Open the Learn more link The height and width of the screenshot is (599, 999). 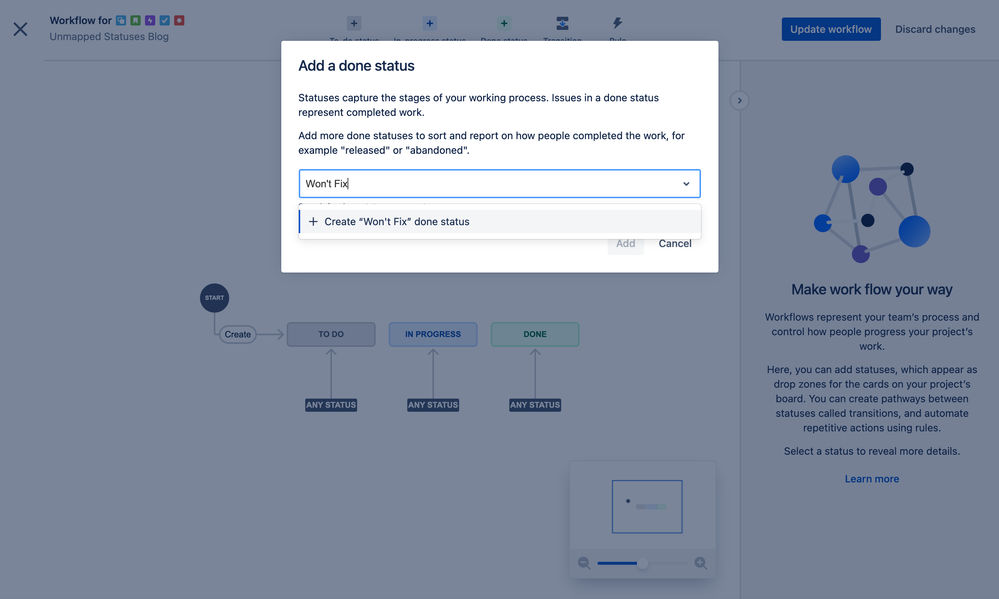tap(872, 479)
